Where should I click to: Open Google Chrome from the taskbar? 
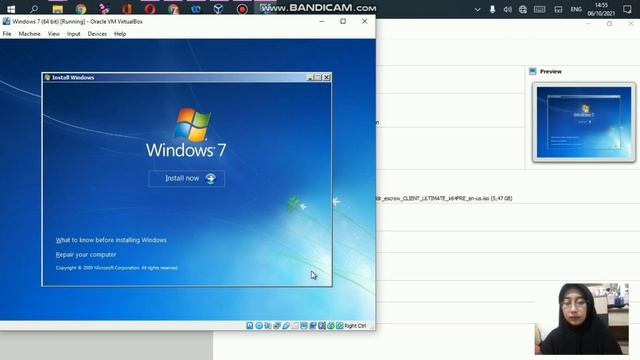point(81,9)
